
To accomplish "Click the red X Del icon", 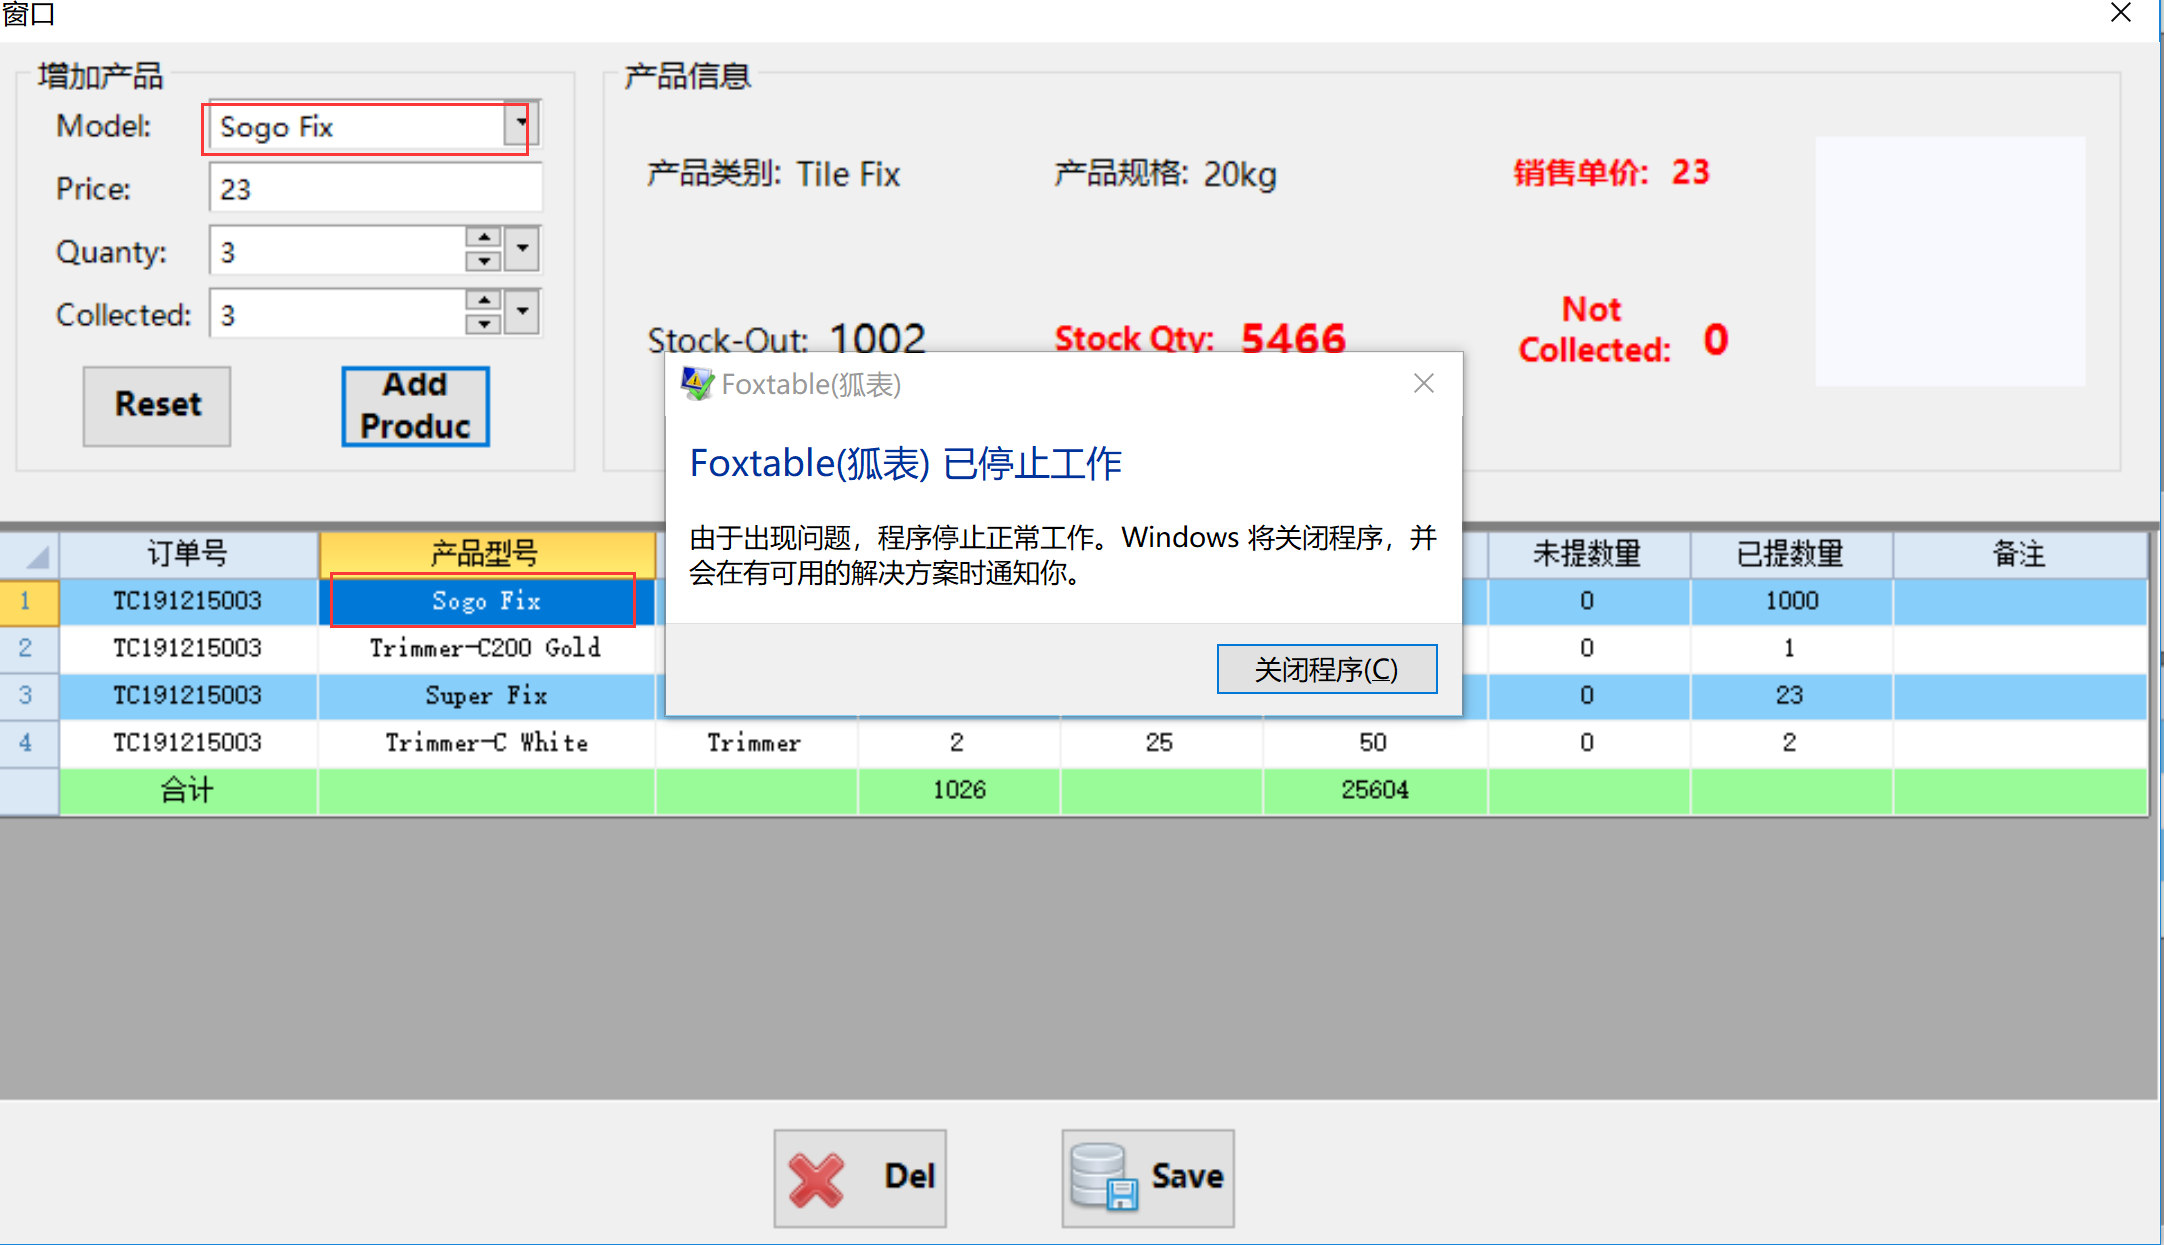I will click(x=817, y=1179).
